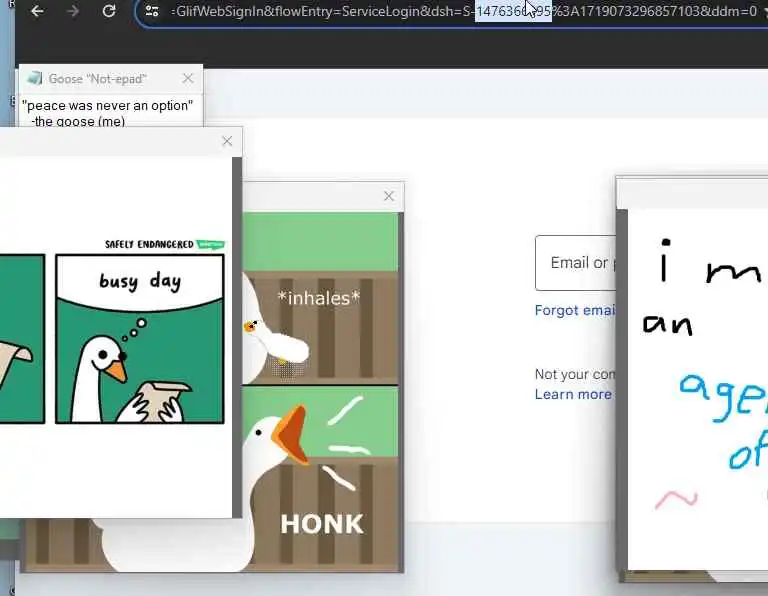This screenshot has width=768, height=596.
Task: Click the Goose "Not-epad" window icon
Action: tap(34, 78)
